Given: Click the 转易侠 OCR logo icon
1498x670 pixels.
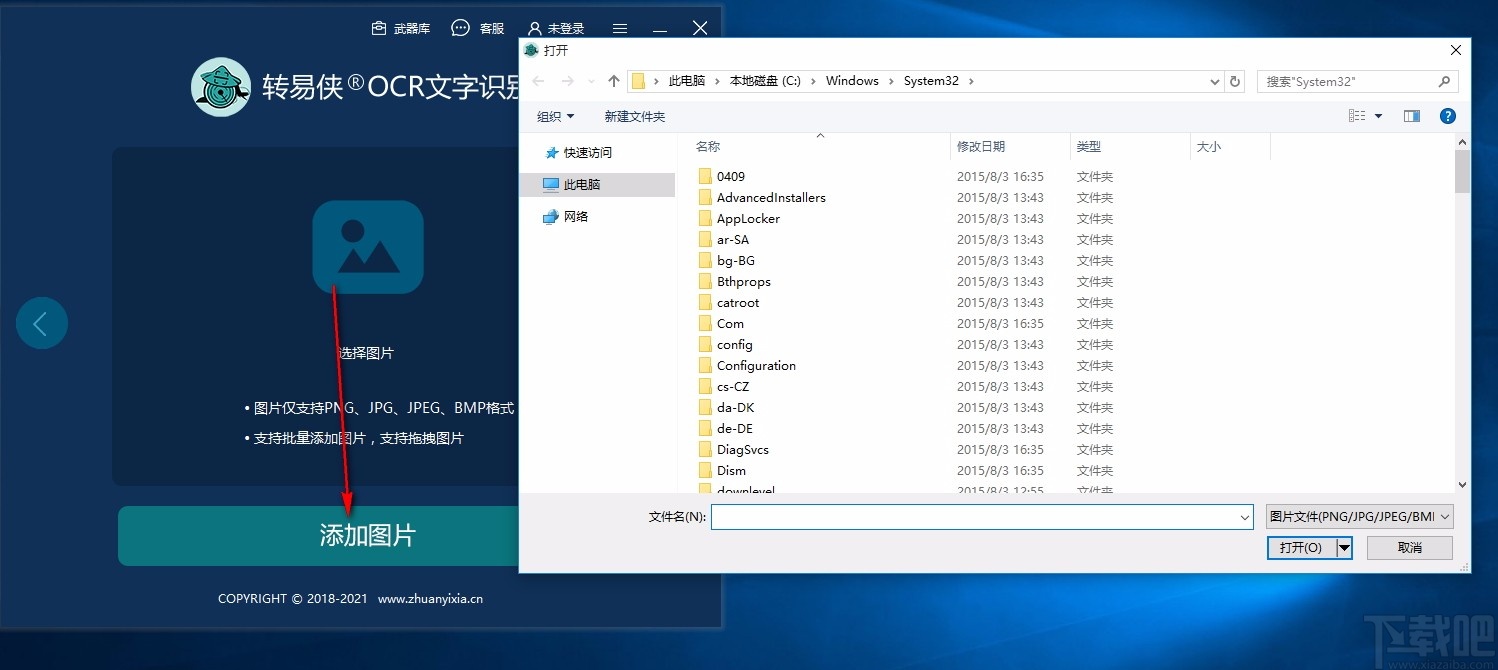Looking at the screenshot, I should pos(220,87).
